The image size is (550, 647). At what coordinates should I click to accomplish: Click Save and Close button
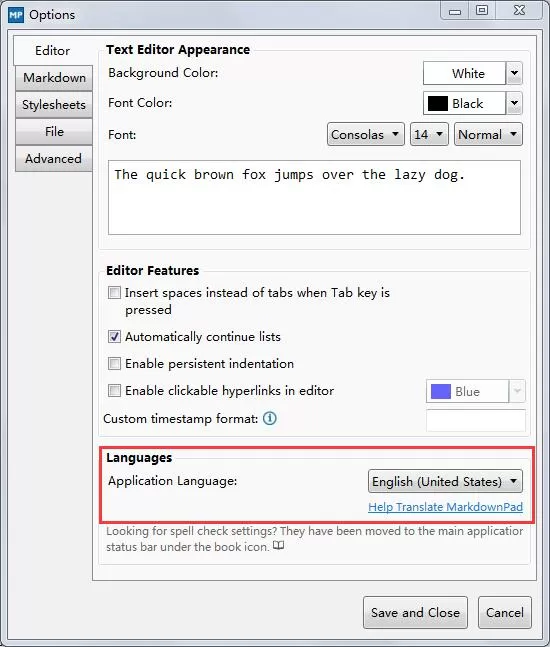(x=415, y=612)
